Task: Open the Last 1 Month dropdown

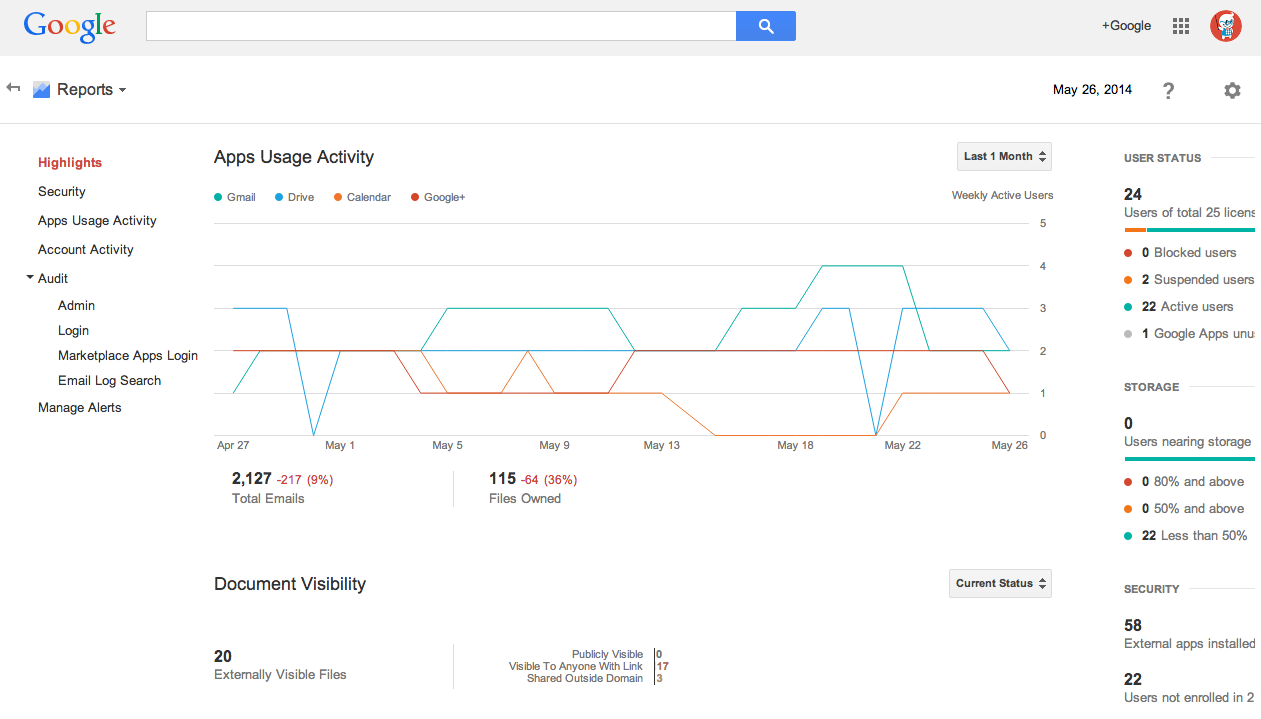Action: click(1004, 156)
